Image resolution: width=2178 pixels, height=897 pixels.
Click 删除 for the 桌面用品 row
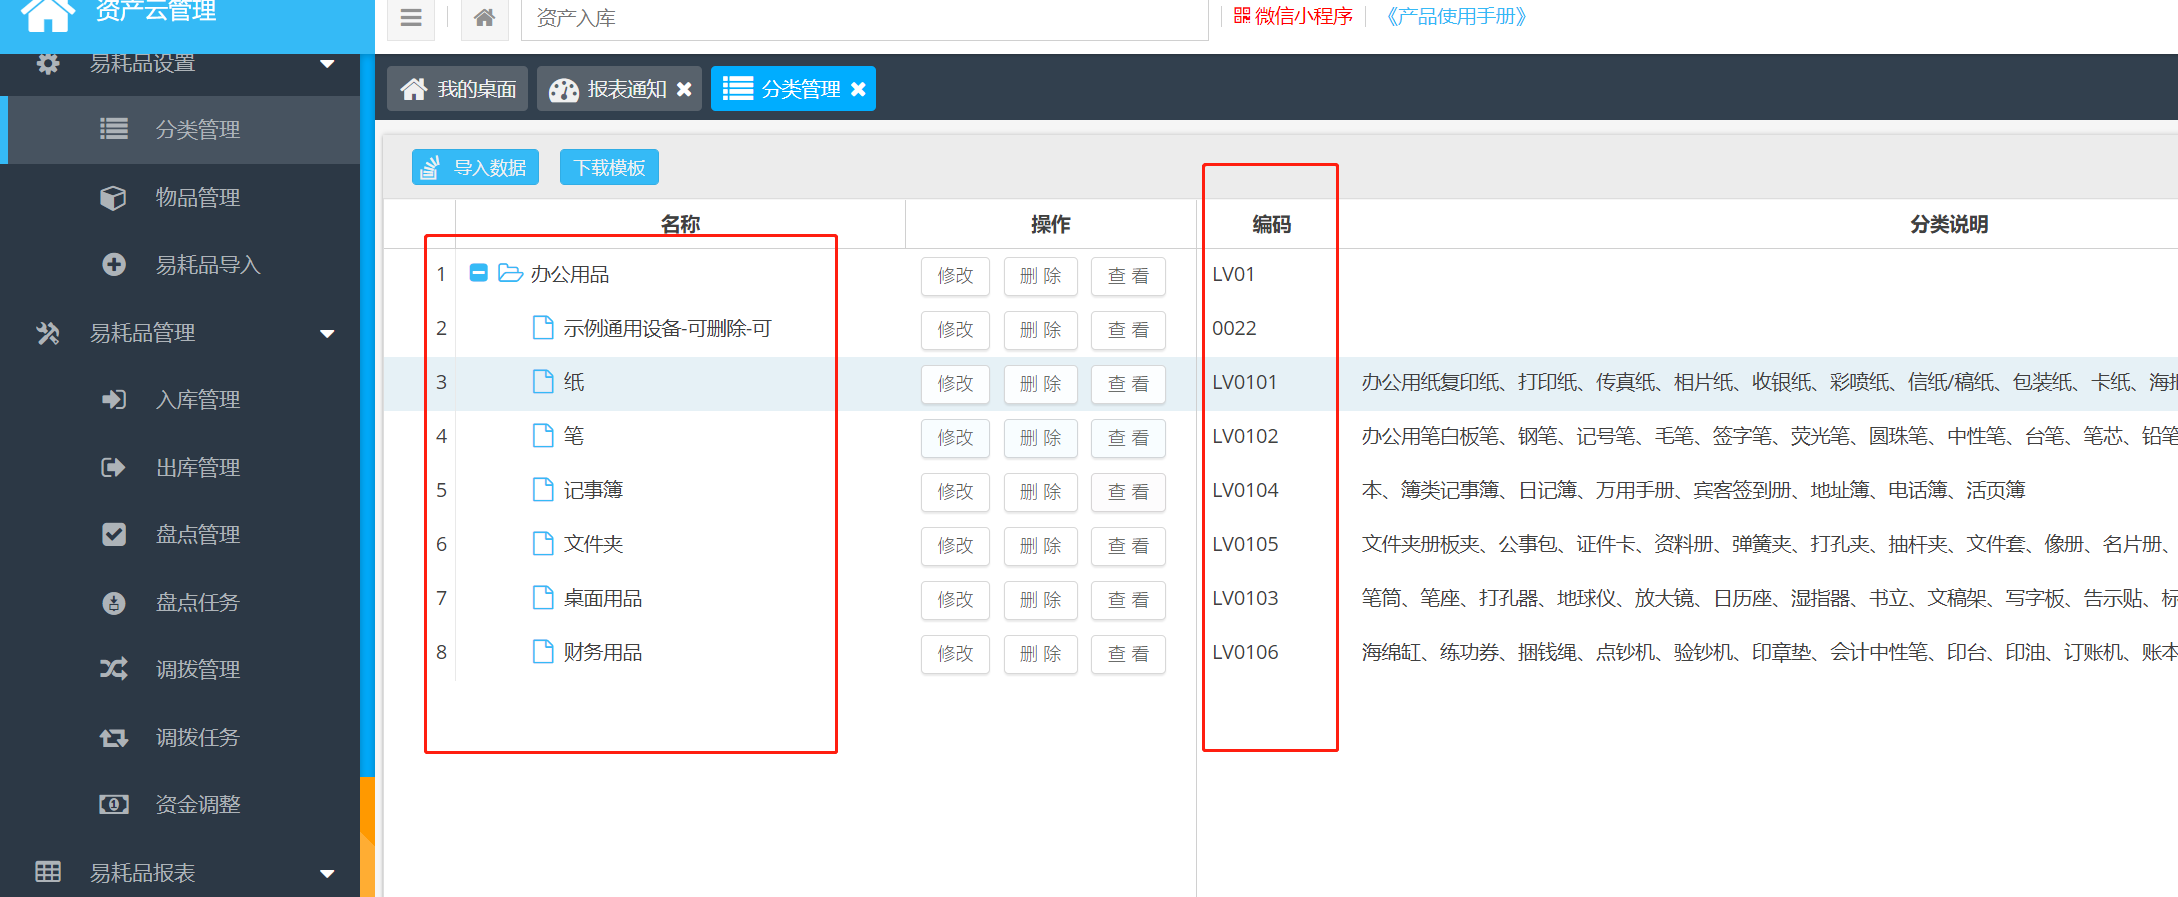[1040, 600]
